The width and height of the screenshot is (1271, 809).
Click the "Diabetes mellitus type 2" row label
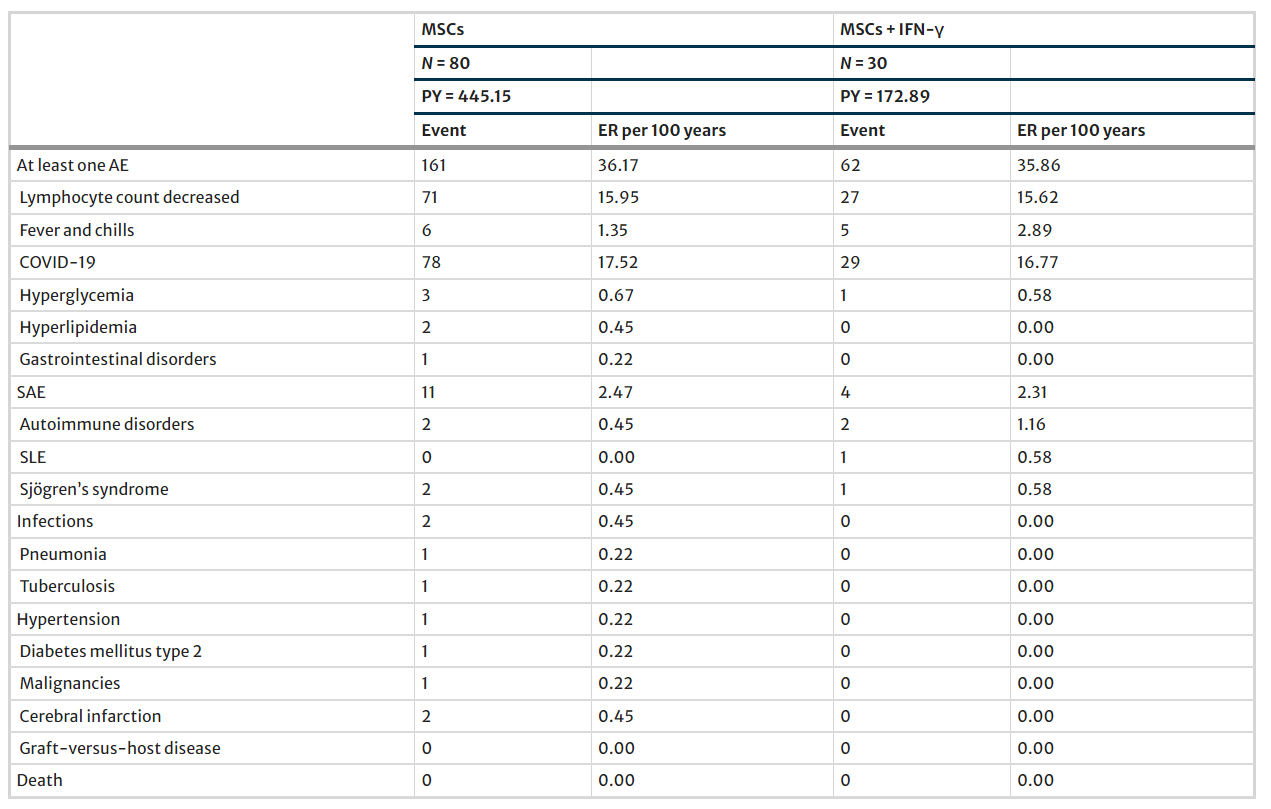pyautogui.click(x=111, y=651)
